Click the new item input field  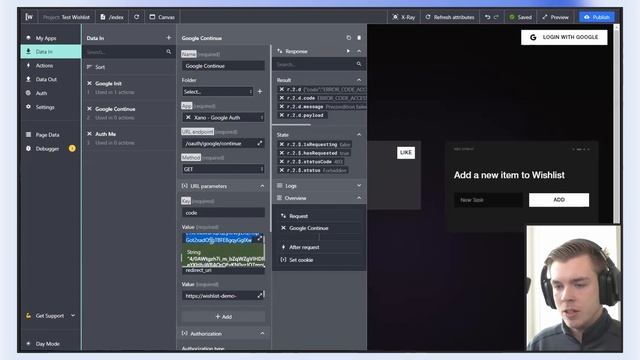click(x=489, y=200)
